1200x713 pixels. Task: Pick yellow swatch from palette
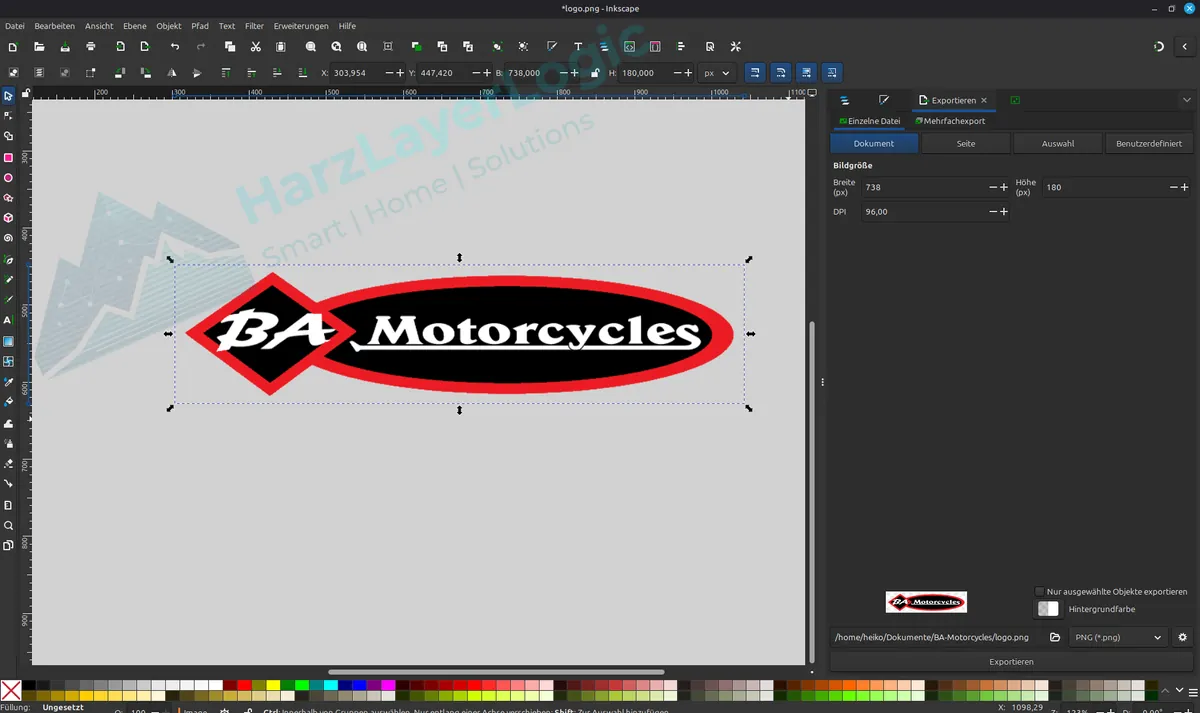[273, 685]
